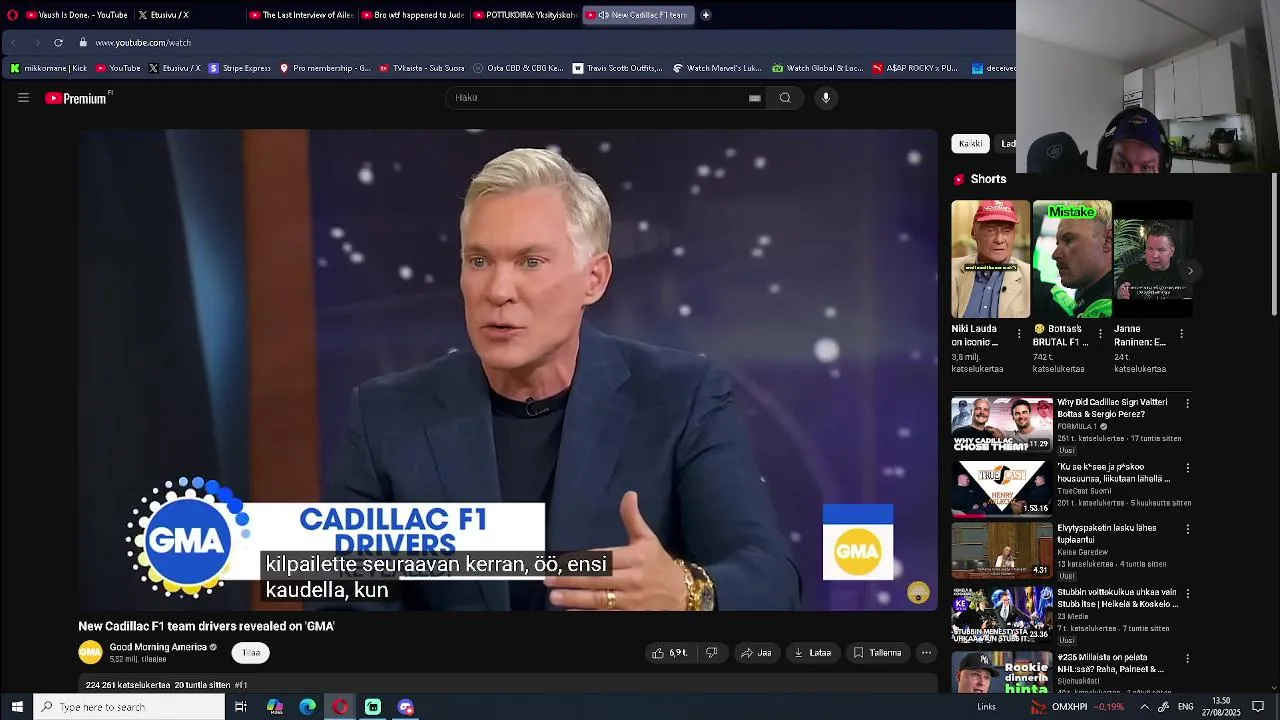Open the notification center icon

pos(1258,707)
